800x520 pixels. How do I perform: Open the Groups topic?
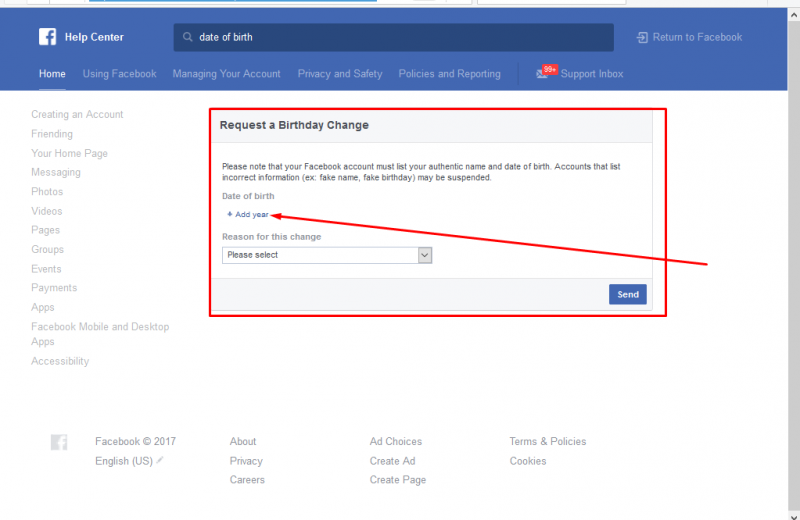click(47, 250)
